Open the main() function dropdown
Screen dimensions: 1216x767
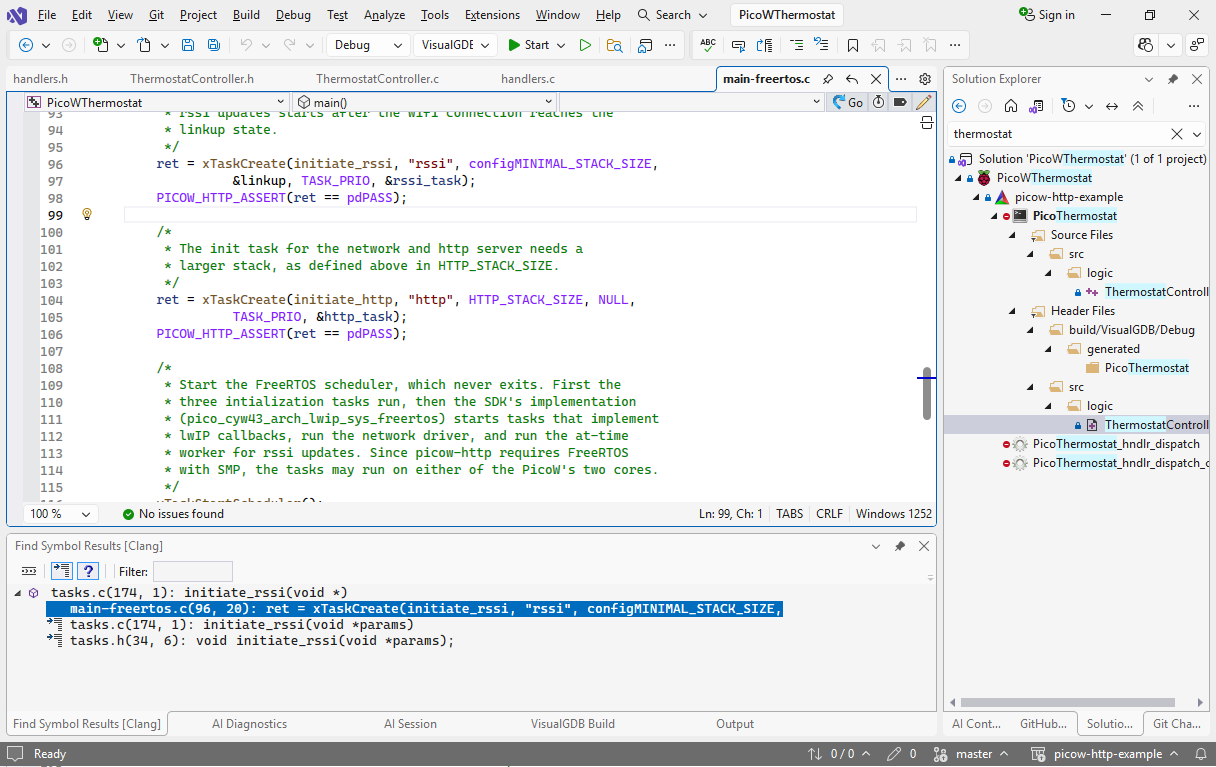click(x=424, y=102)
